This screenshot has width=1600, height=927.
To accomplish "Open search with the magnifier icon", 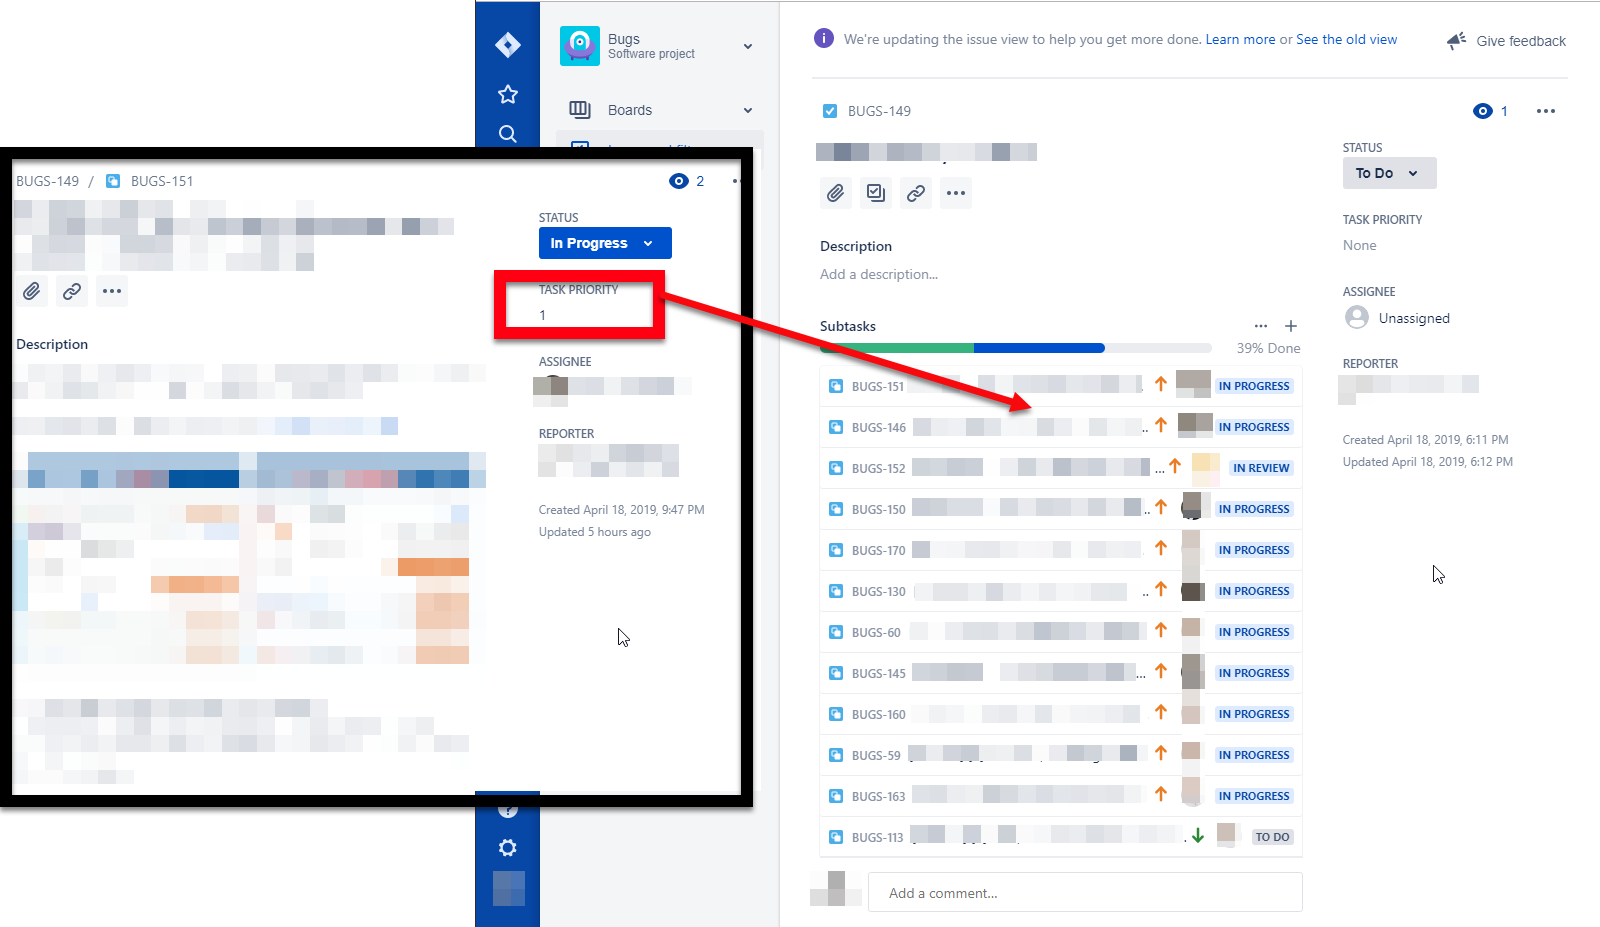I will coord(508,134).
